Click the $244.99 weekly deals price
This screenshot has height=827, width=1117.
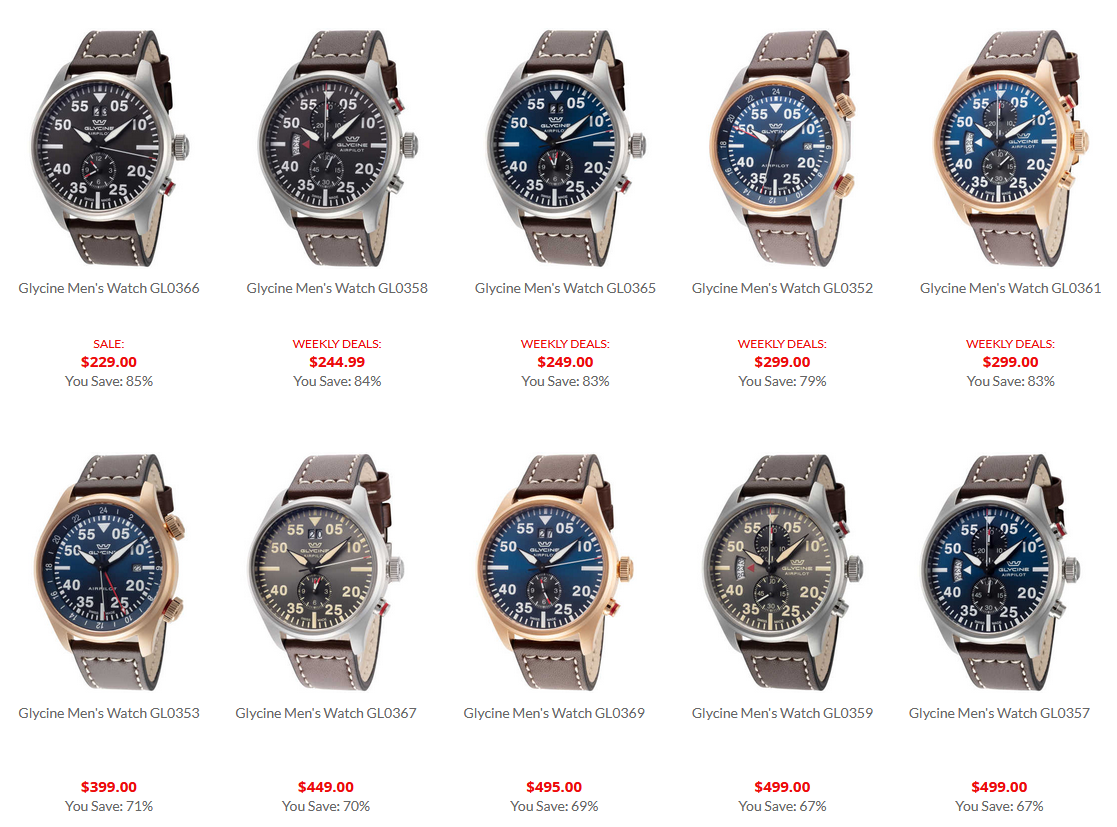click(x=337, y=362)
